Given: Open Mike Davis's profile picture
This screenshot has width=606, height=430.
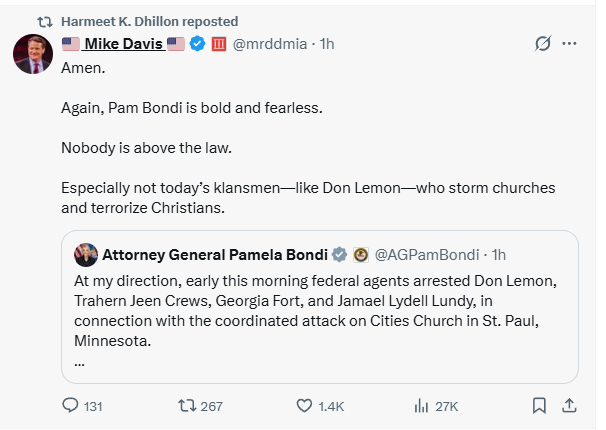Looking at the screenshot, I should [x=33, y=54].
